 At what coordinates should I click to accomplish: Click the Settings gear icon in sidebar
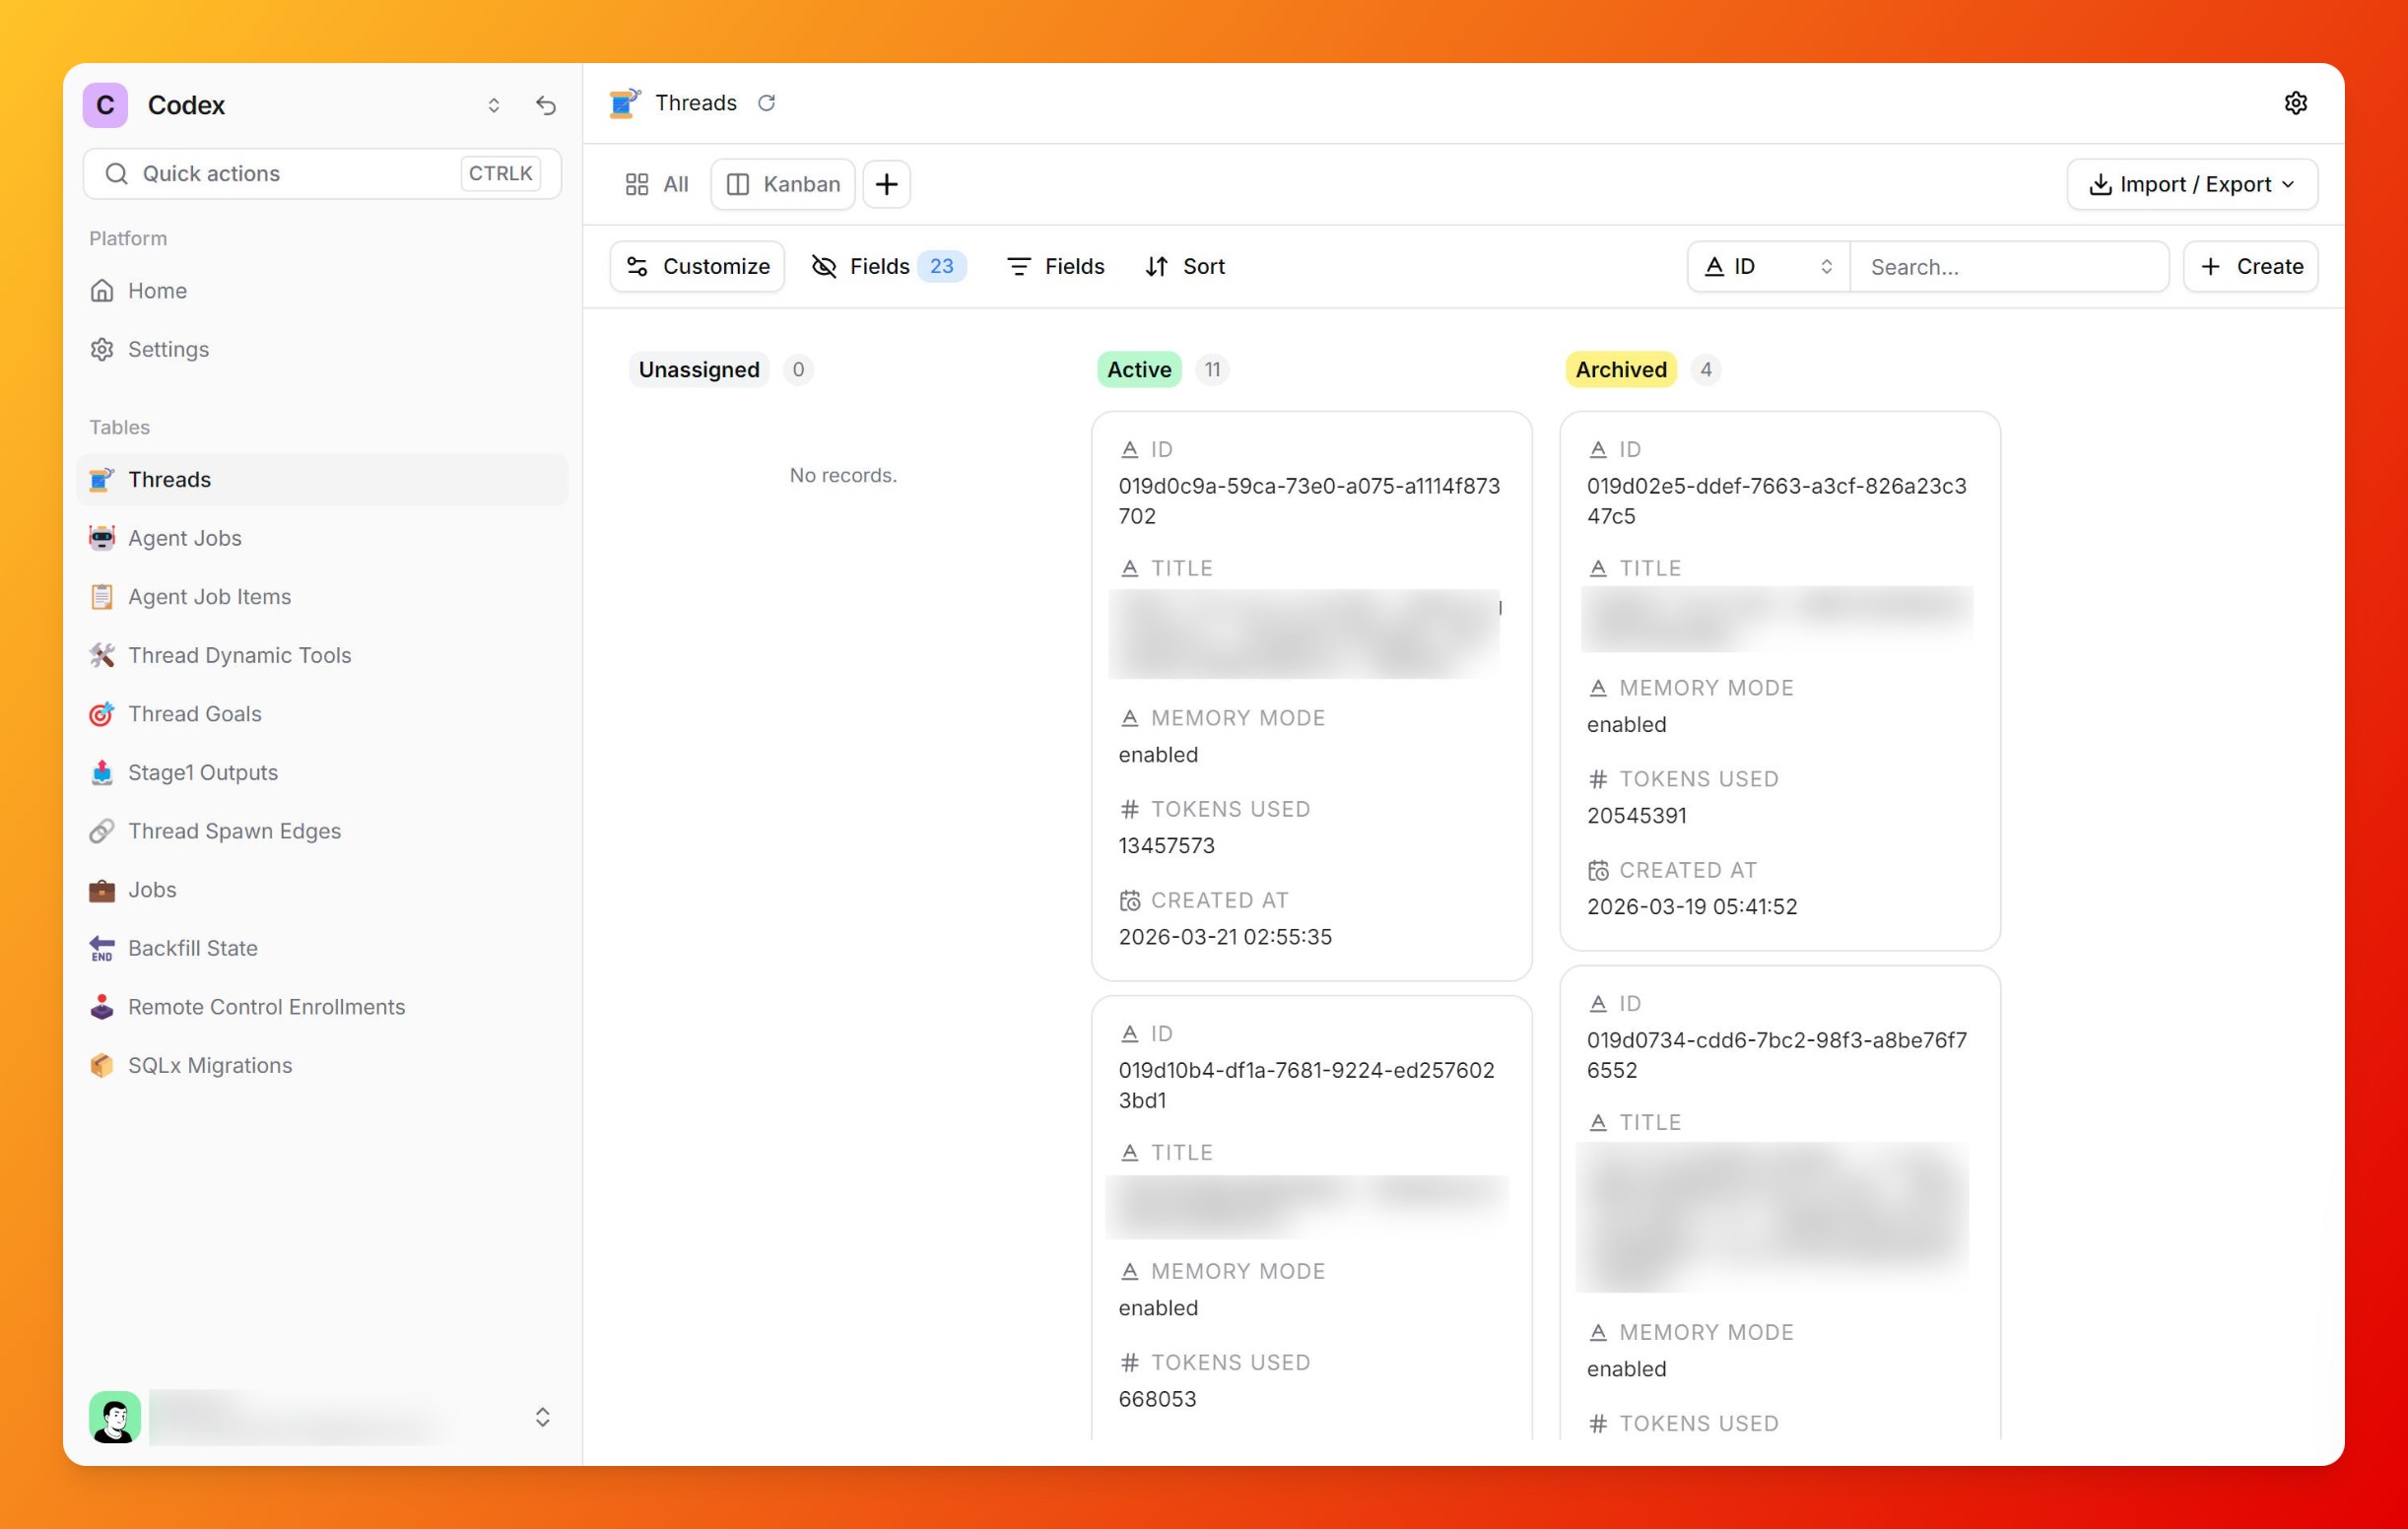pyautogui.click(x=102, y=349)
